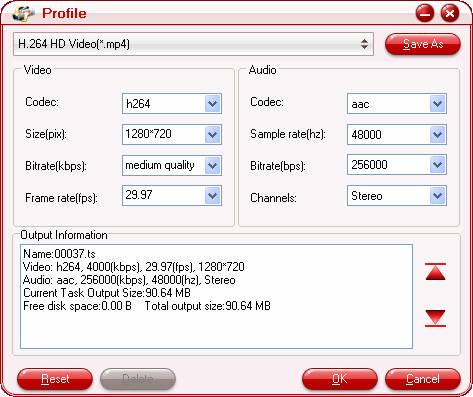
Task: Open the H.264 HD Video profile dropdown
Action: pyautogui.click(x=193, y=44)
